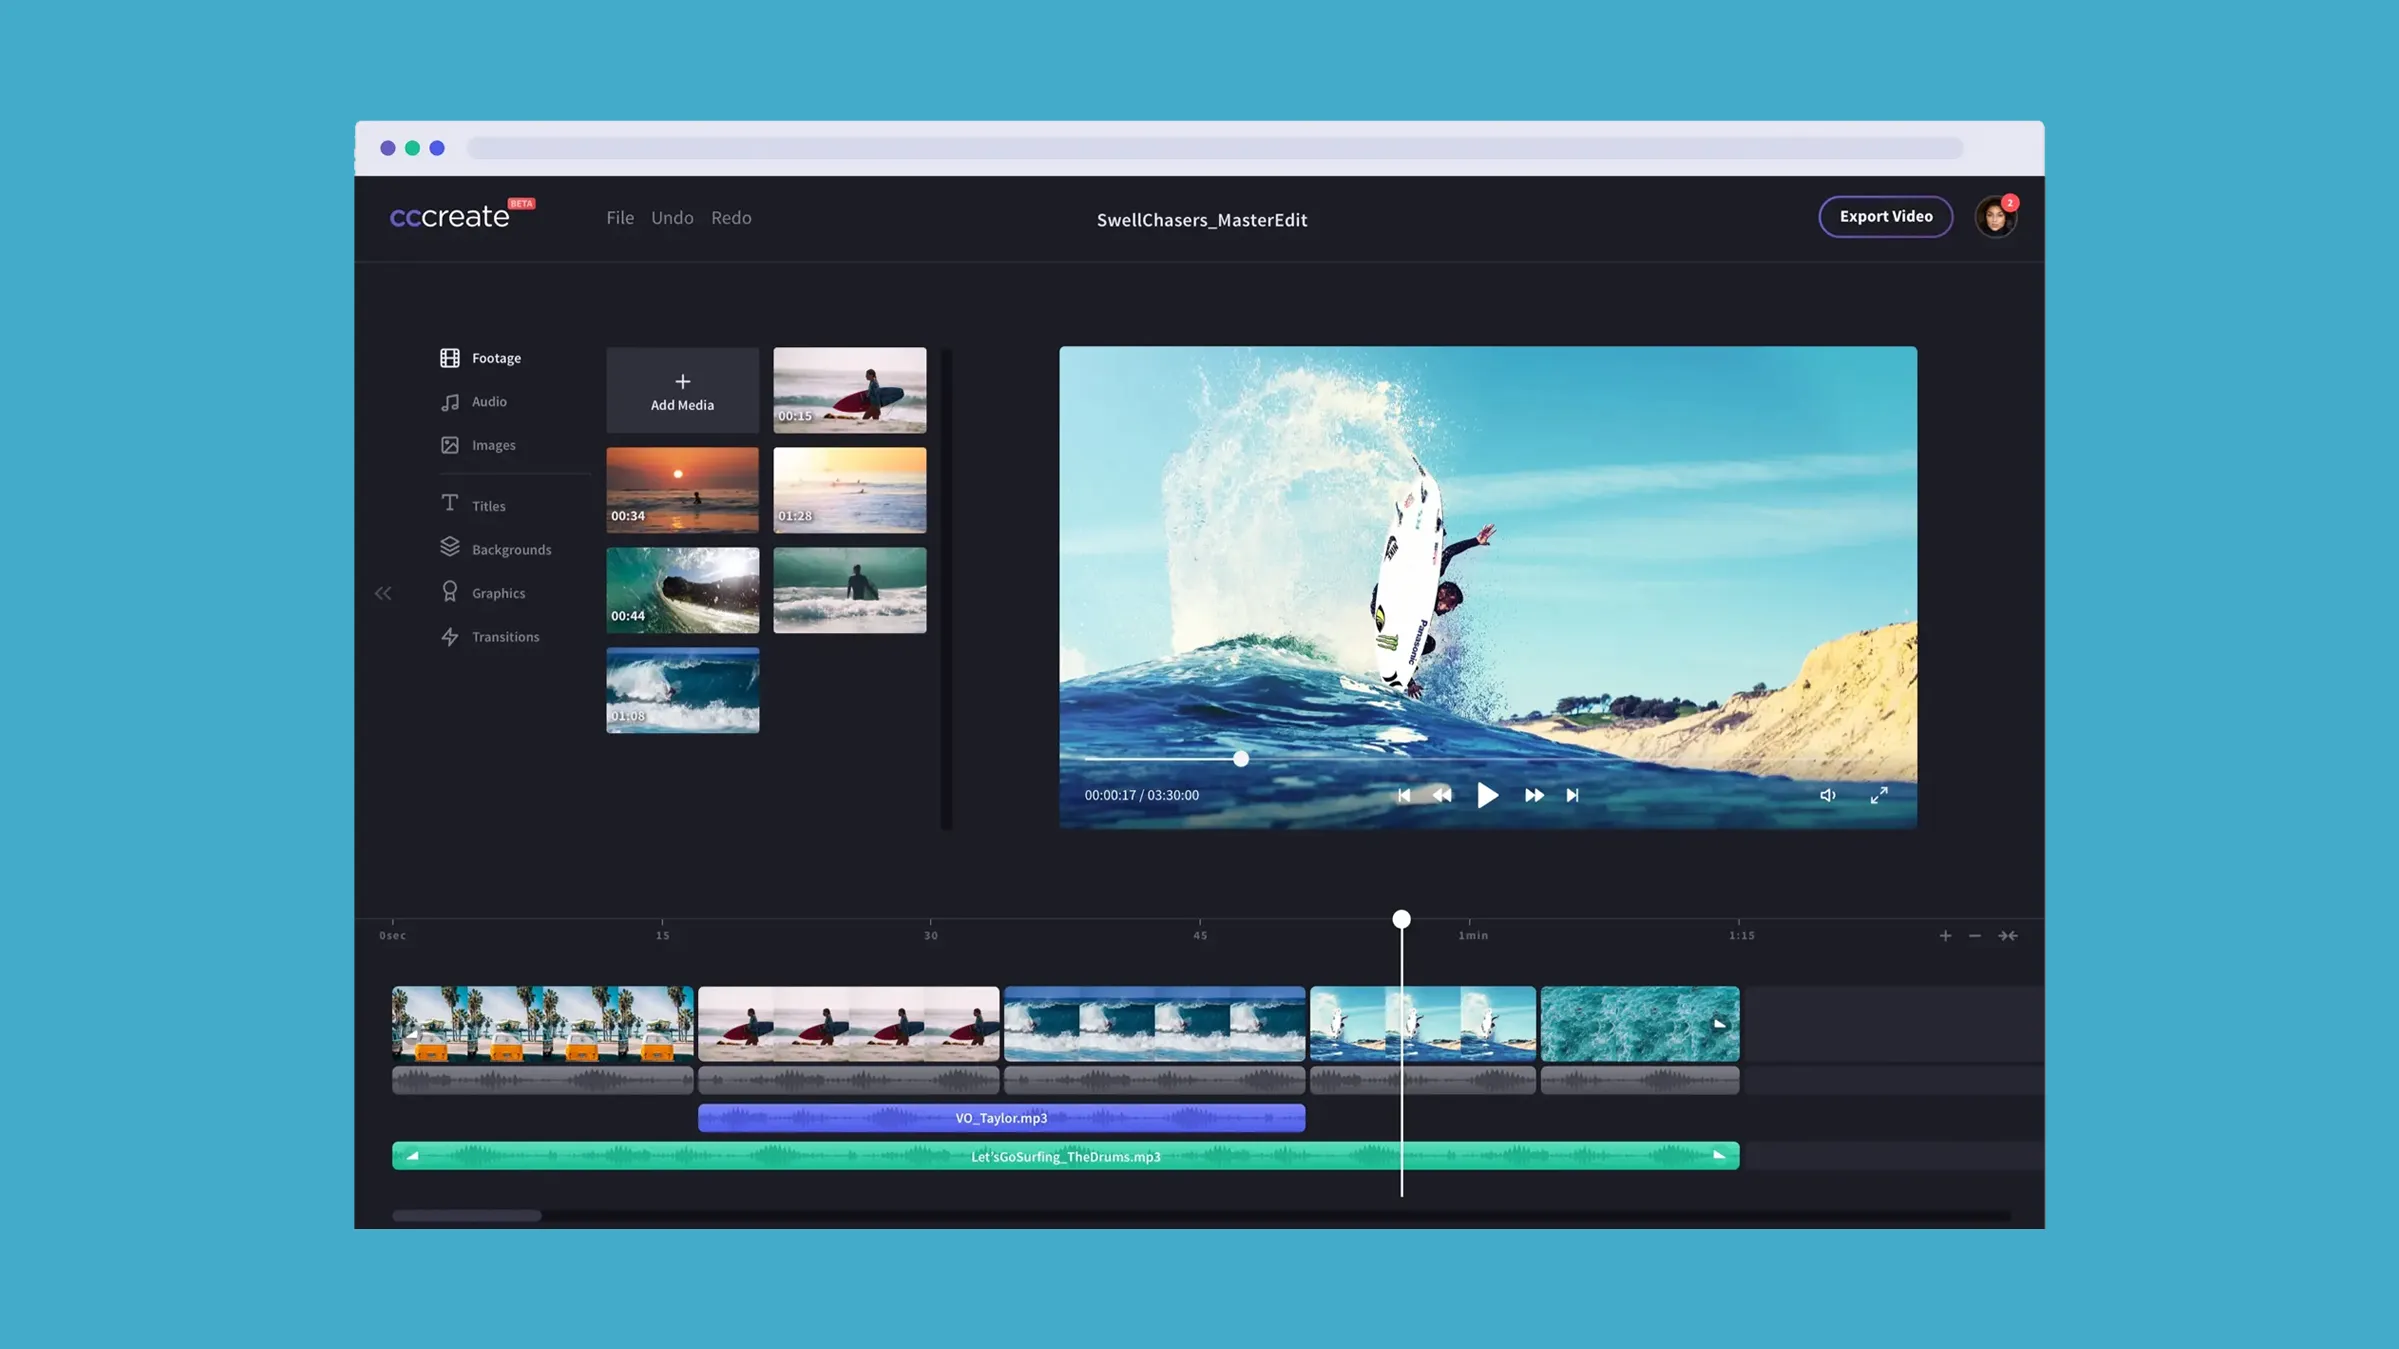Rewind the preview playback
The height and width of the screenshot is (1349, 2399).
1441,795
